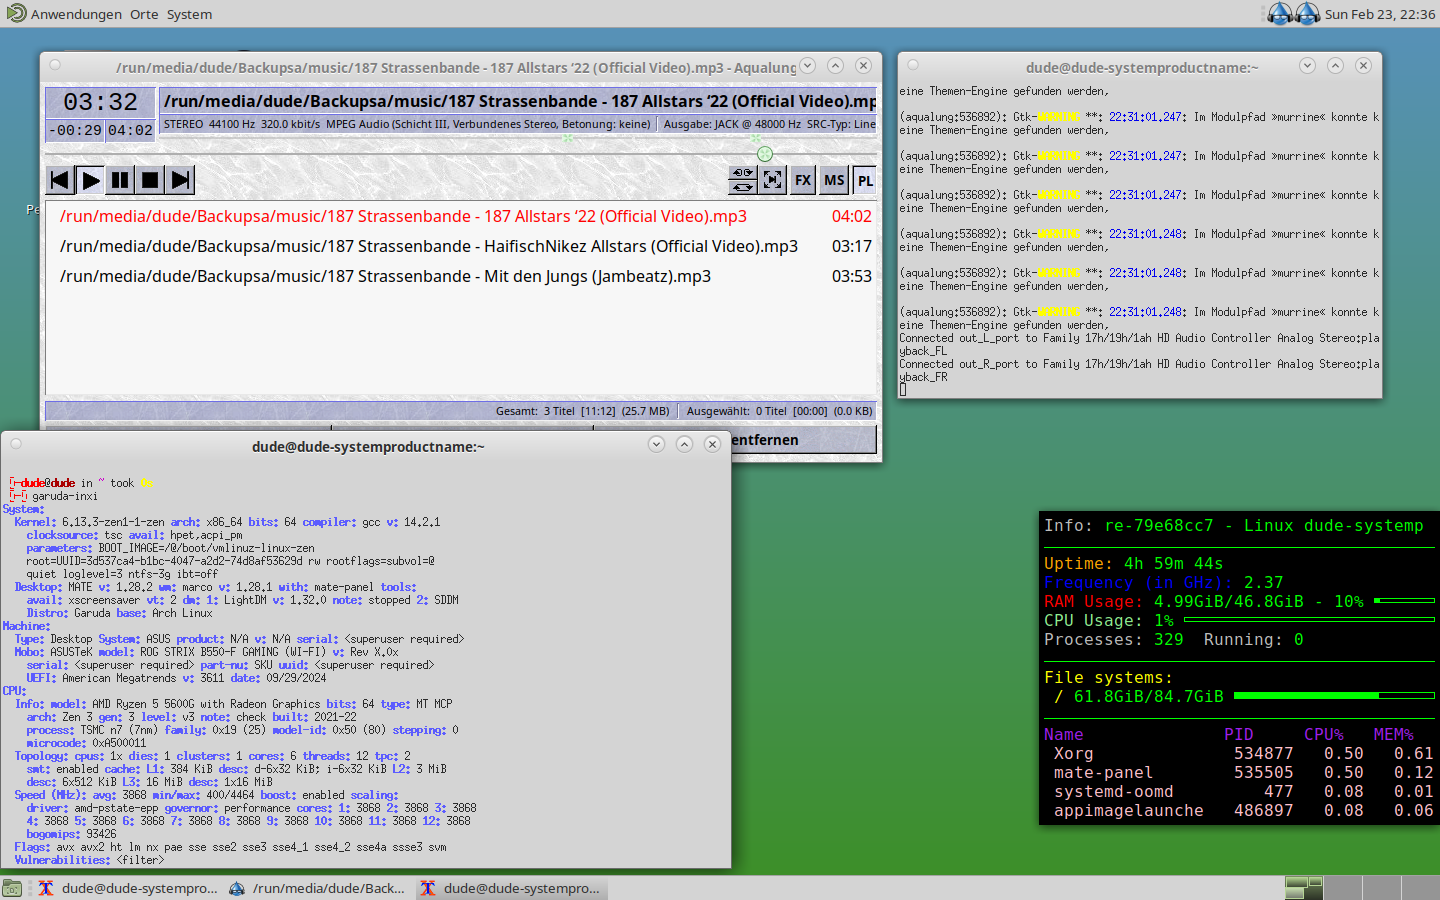Stop playback in Aqualung
The height and width of the screenshot is (900, 1440).
(150, 180)
